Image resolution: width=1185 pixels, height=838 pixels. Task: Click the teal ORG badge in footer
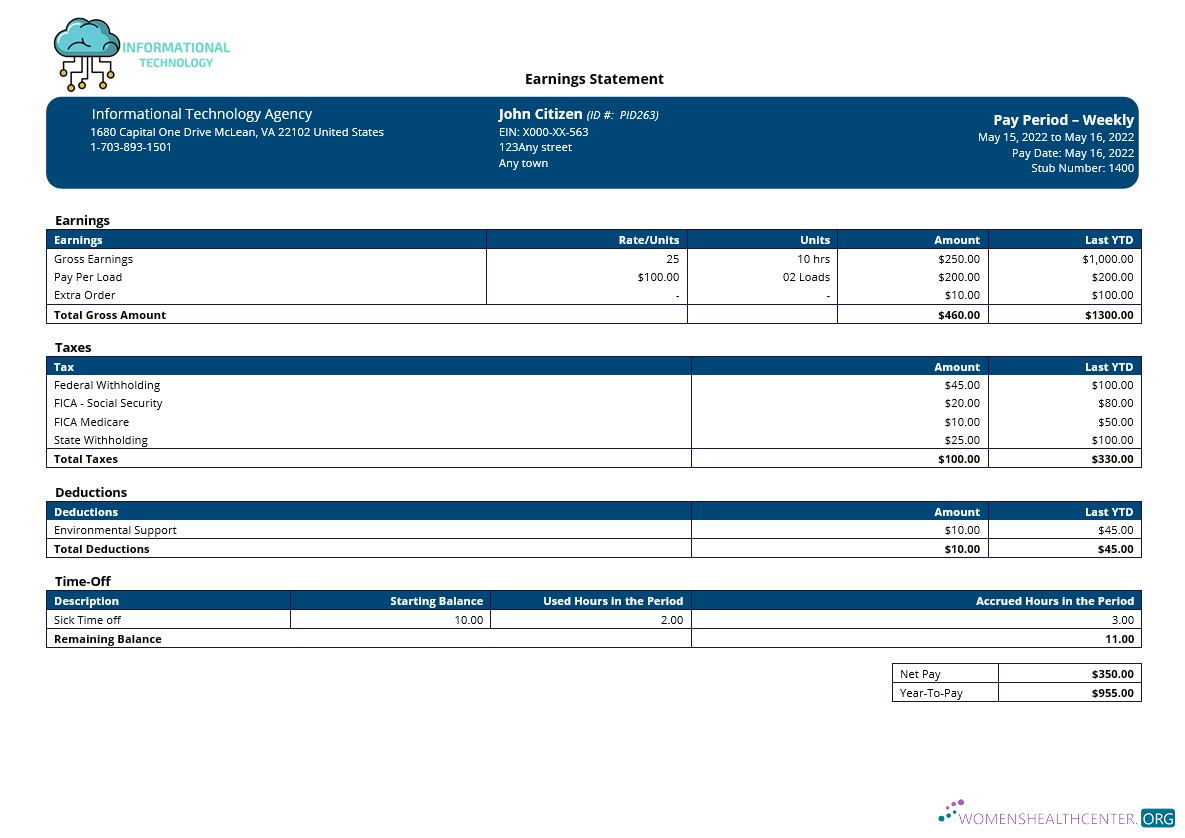pos(1159,817)
